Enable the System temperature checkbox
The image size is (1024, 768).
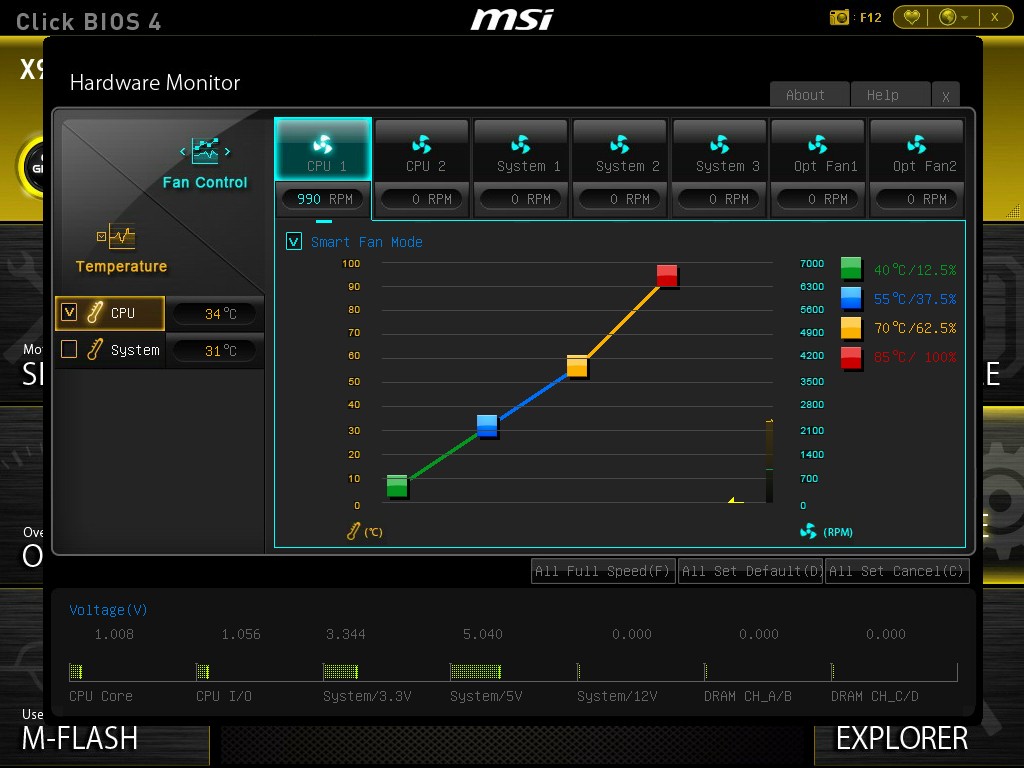point(69,350)
